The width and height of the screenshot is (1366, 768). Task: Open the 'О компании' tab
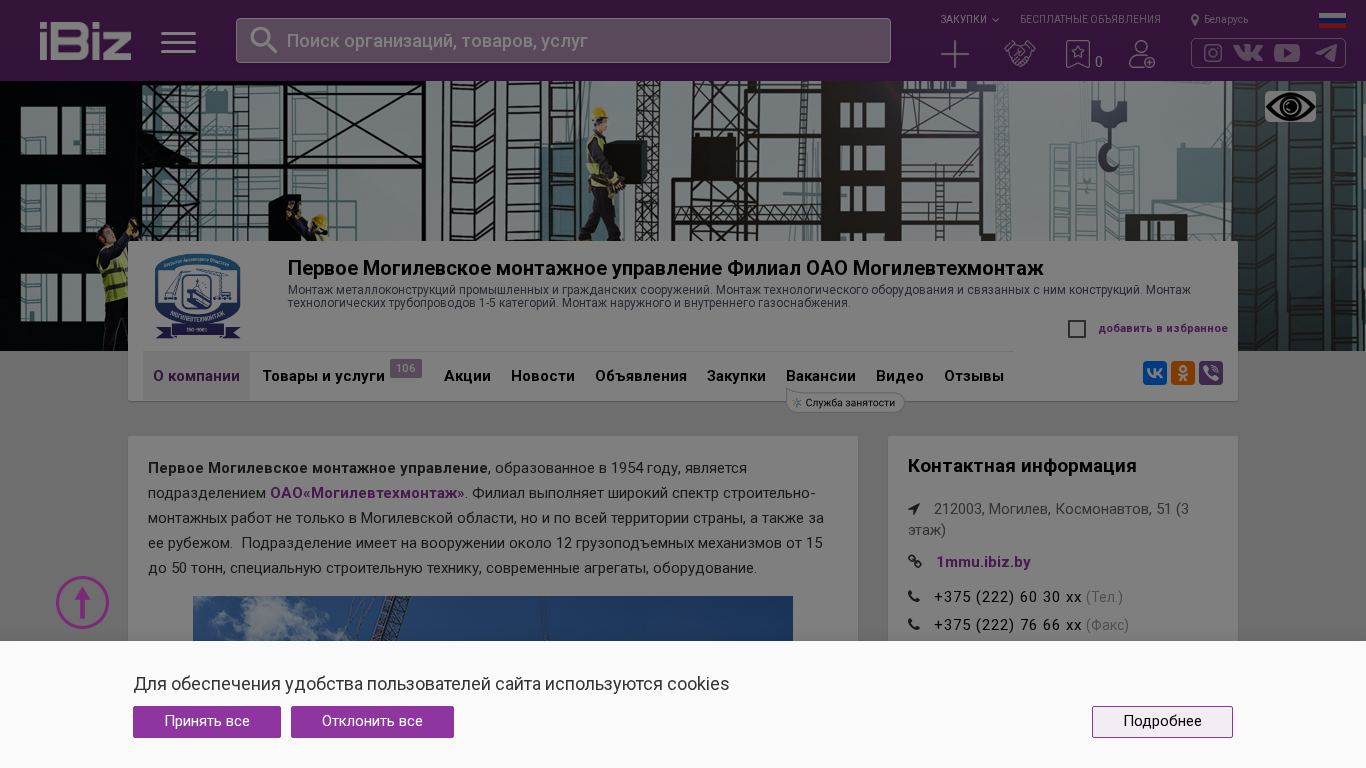[196, 376]
